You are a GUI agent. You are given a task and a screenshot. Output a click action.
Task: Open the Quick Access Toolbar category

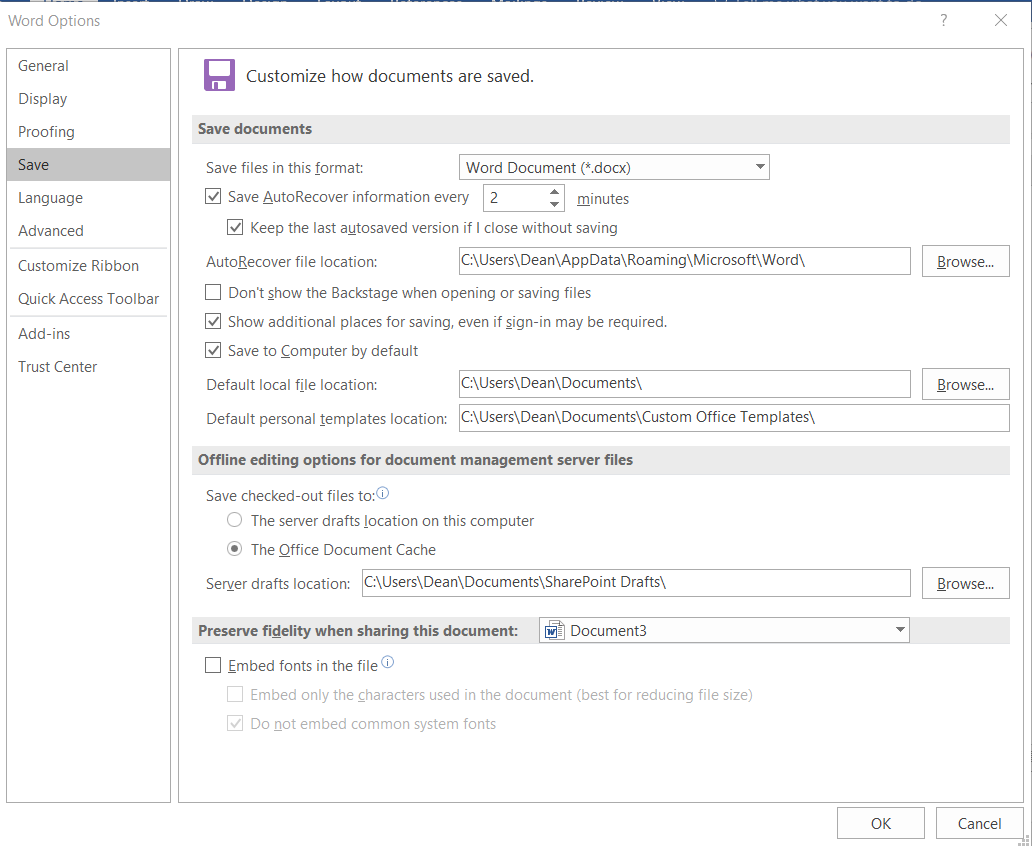pos(88,299)
